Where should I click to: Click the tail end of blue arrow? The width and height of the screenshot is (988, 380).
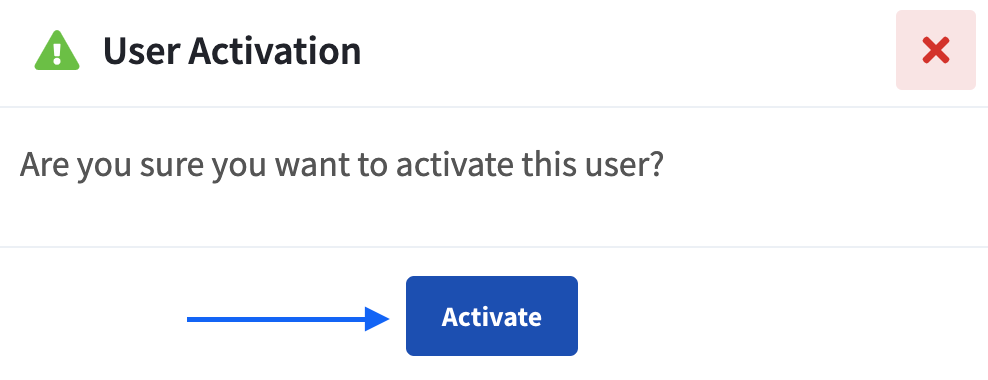tap(193, 319)
